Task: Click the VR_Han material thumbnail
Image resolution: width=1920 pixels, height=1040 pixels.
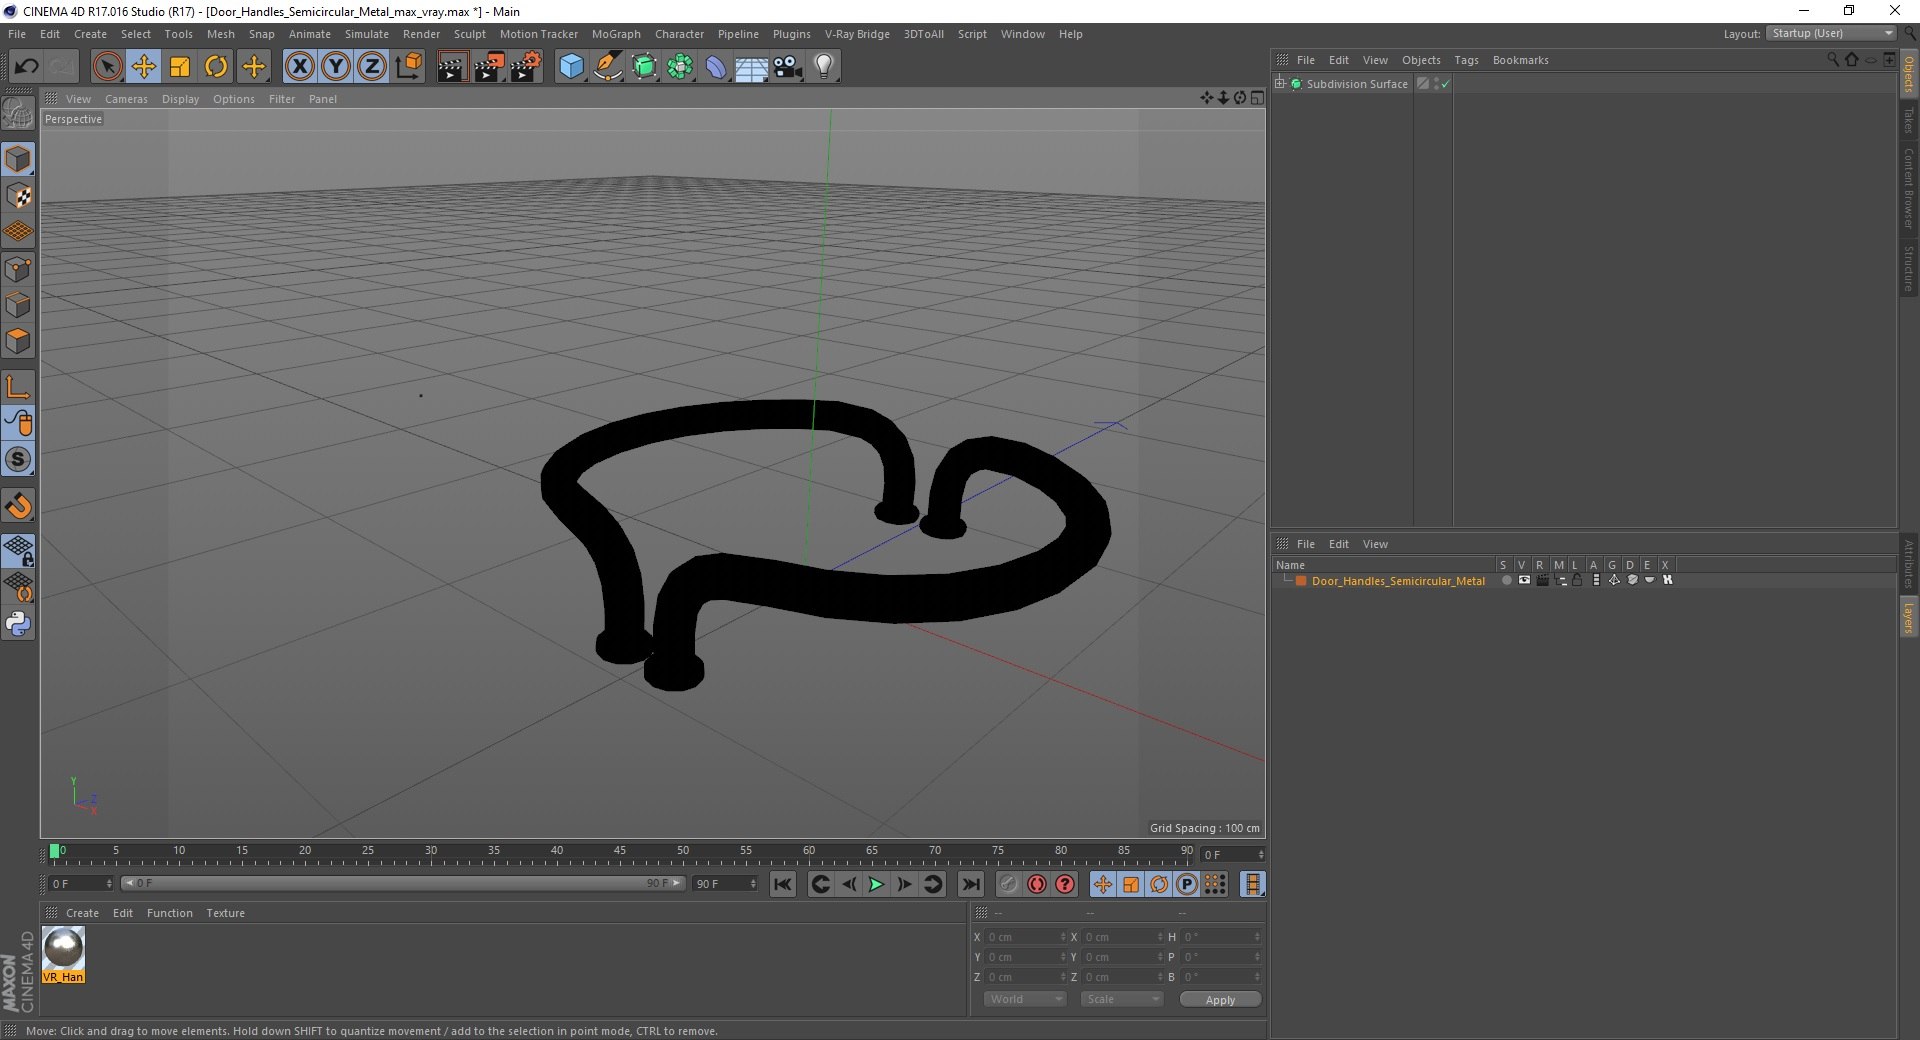Action: [63, 954]
